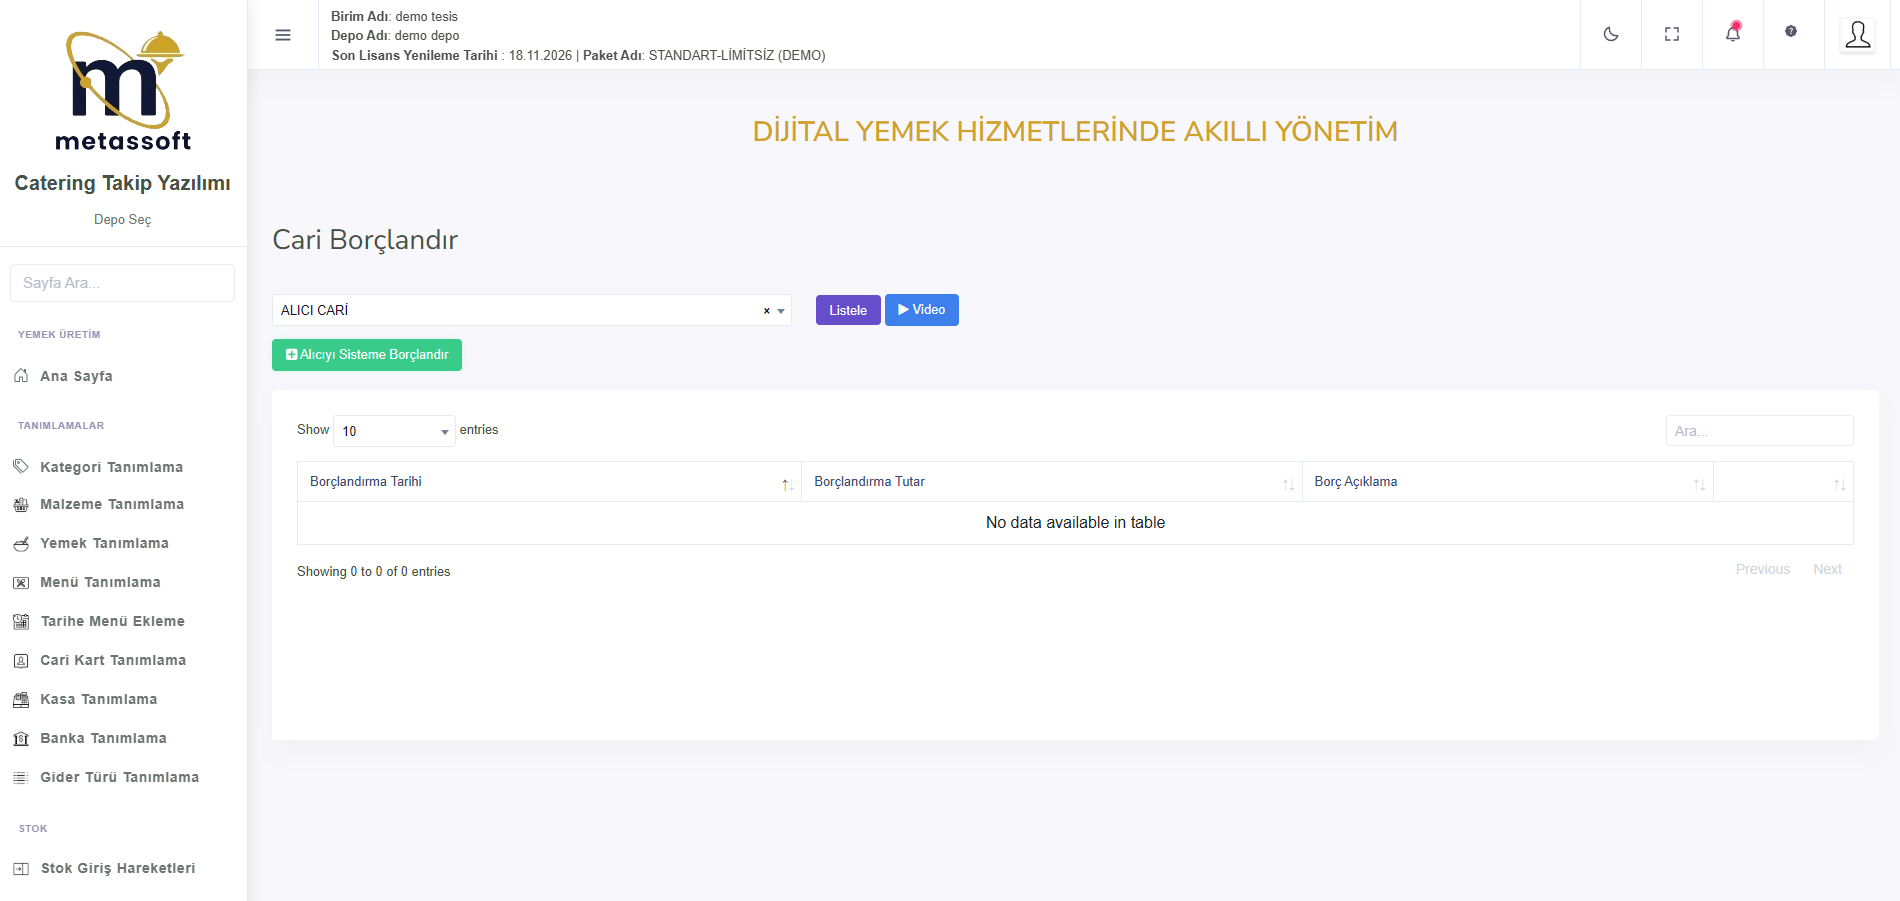Enter fullscreen mode via the top bar icon

1671,34
